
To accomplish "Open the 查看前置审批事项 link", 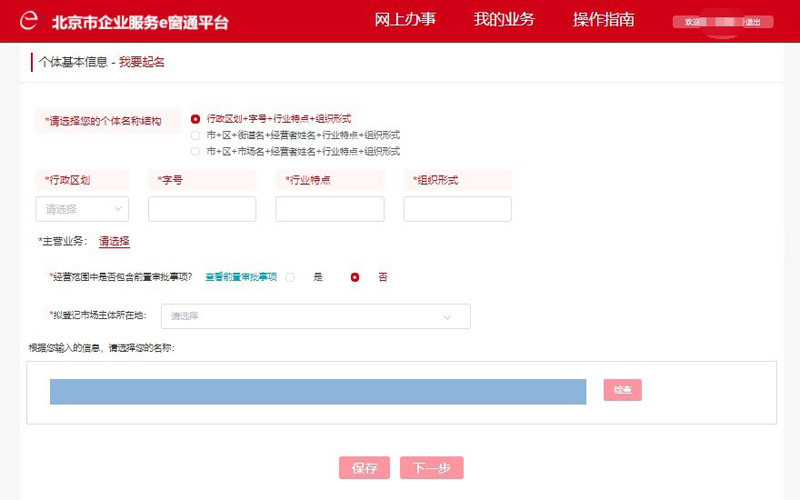I will pos(241,277).
